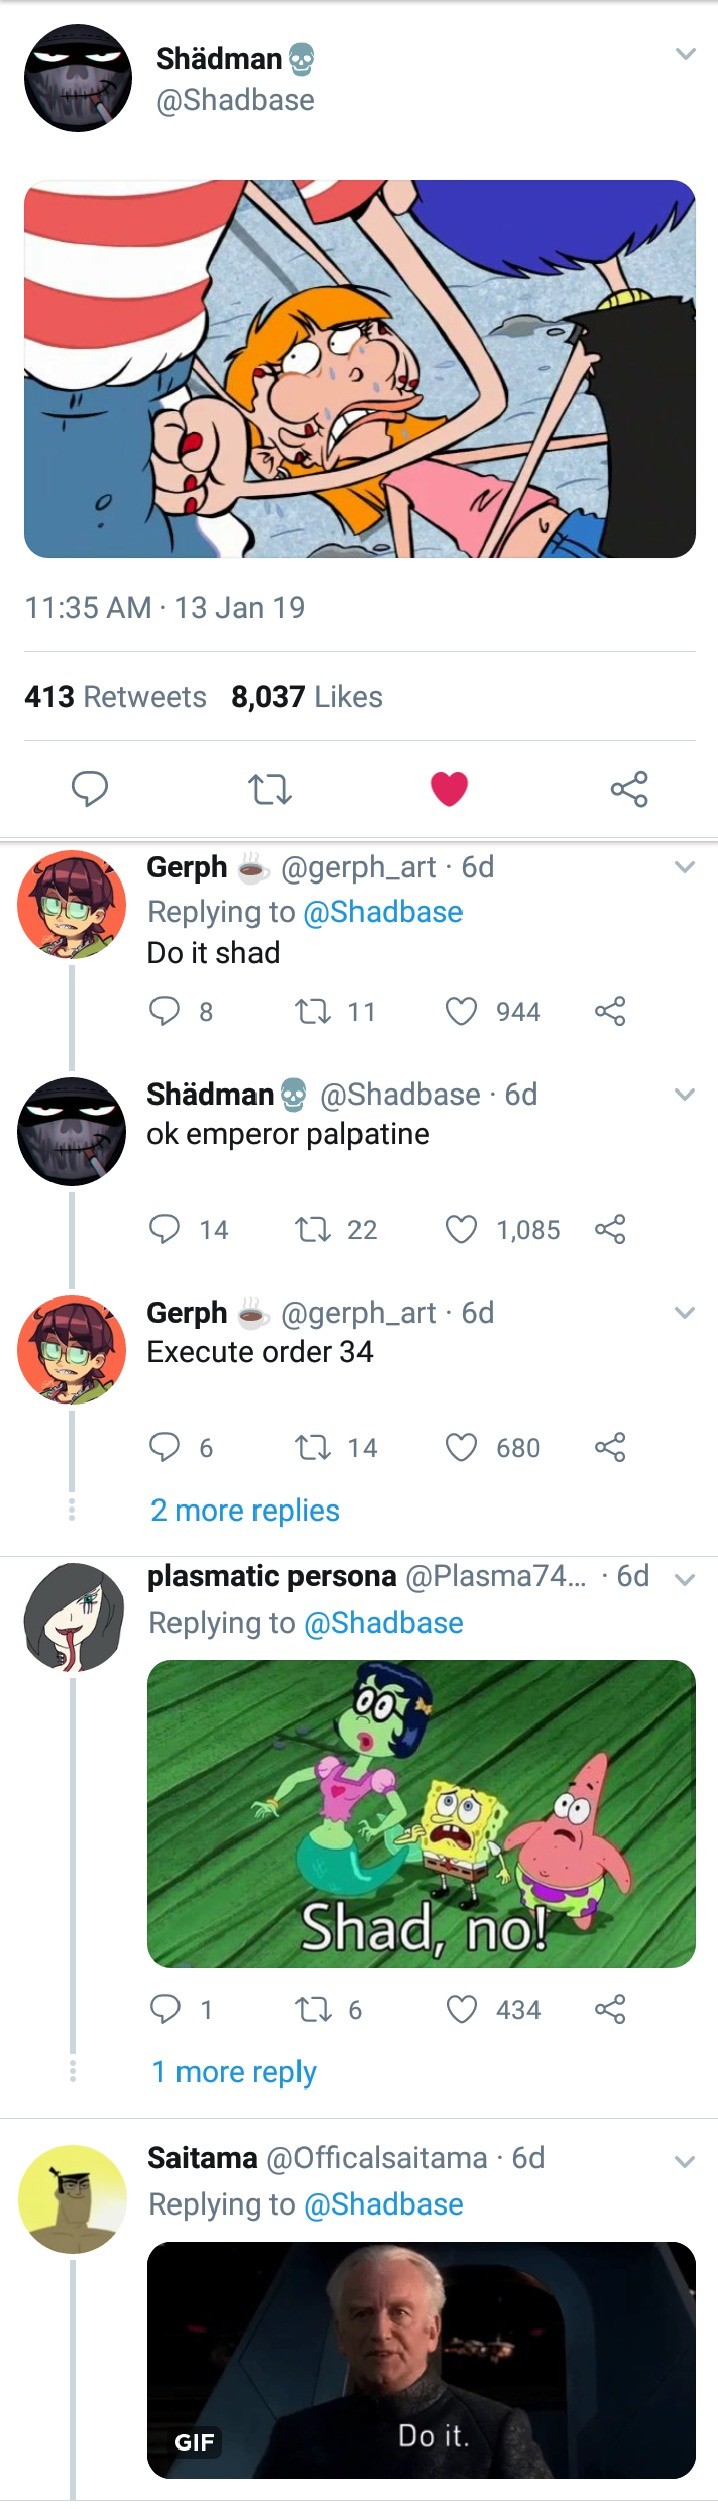Share Gerph's "Do it shad" tweet
This screenshot has width=718, height=2509.
610,1011
